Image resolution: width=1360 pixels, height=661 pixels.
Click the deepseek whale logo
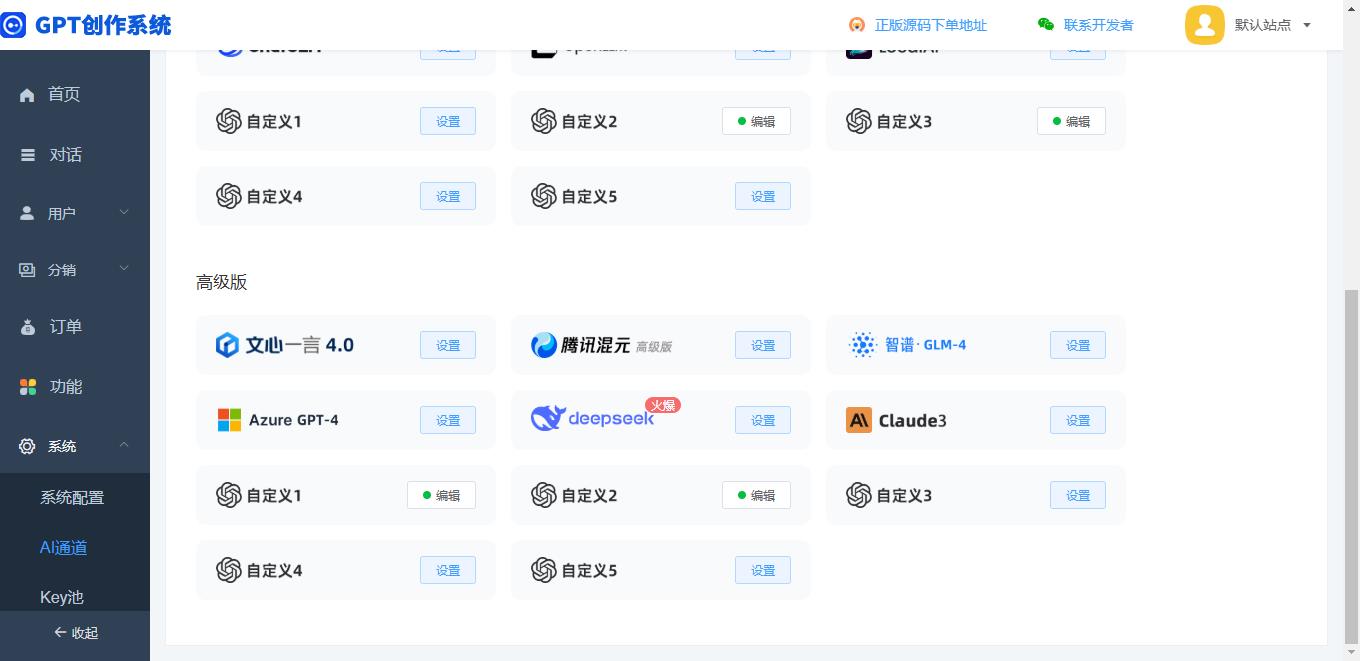click(x=548, y=418)
